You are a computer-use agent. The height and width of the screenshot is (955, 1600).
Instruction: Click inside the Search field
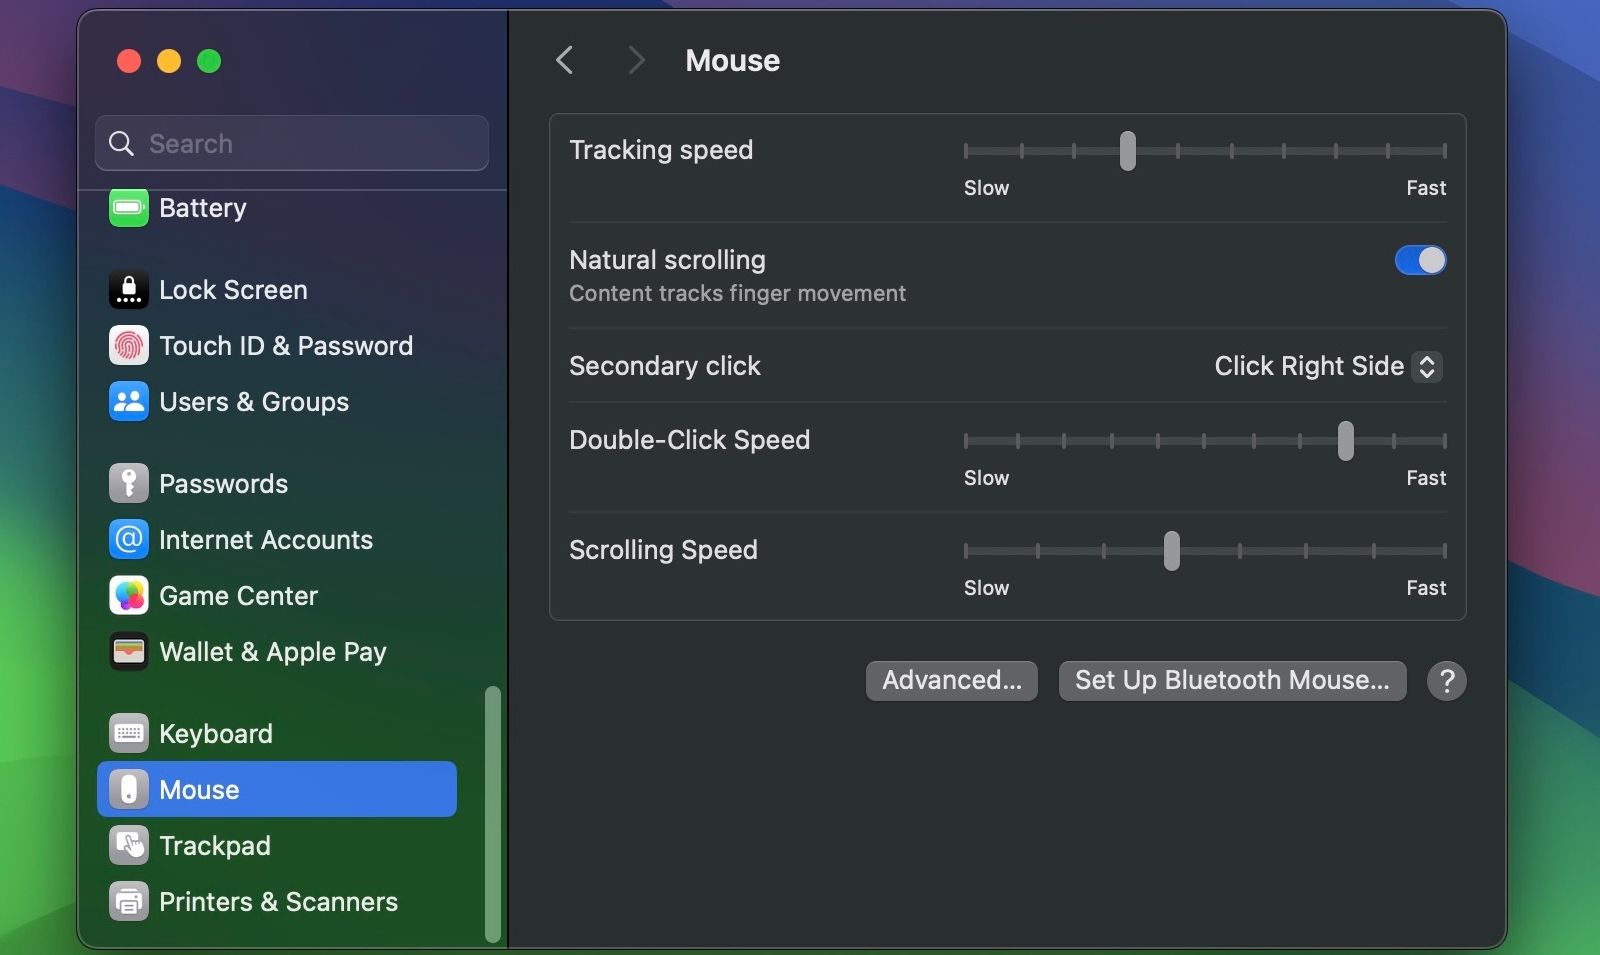(x=290, y=143)
